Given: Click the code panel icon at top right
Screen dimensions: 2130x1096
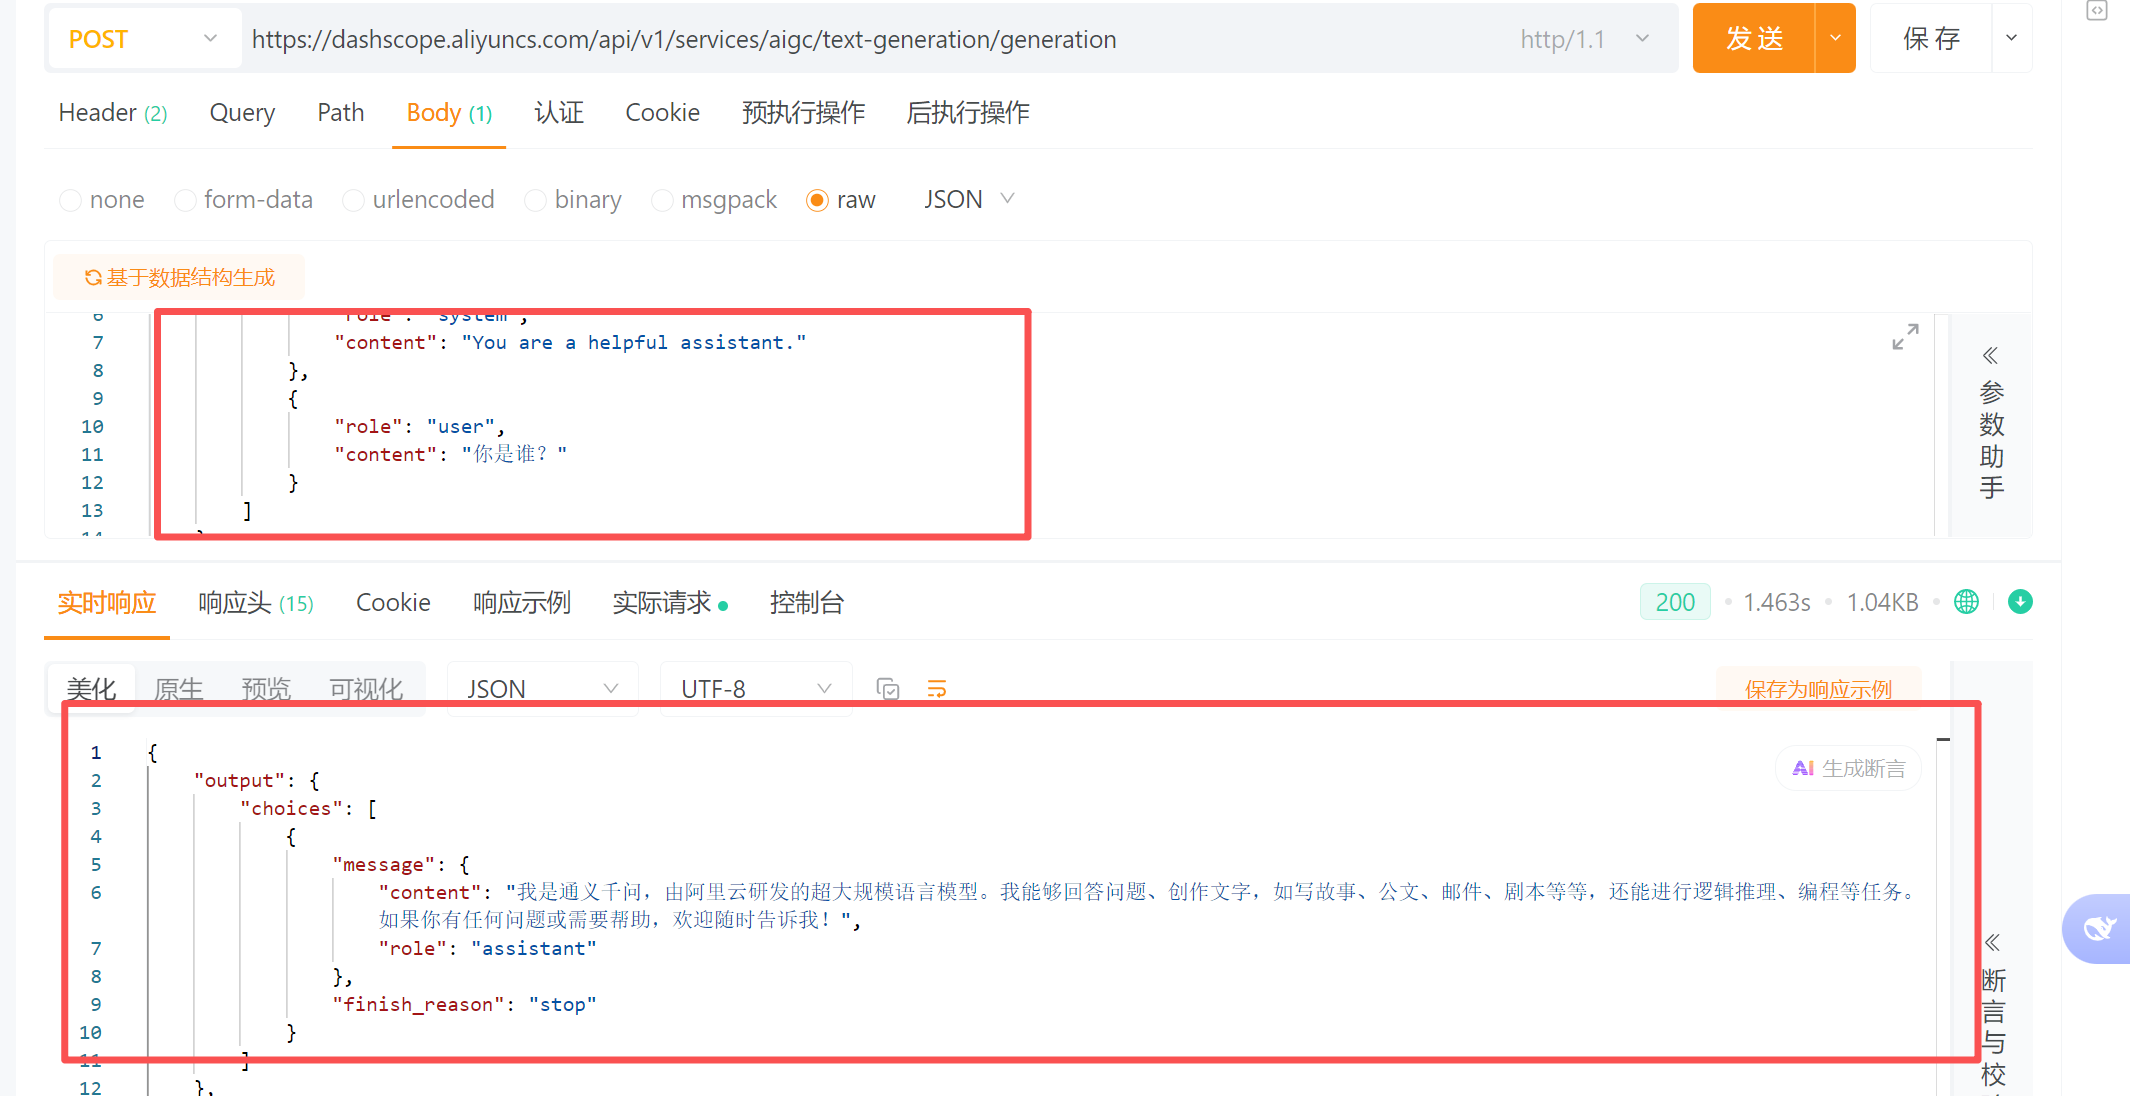Looking at the screenshot, I should tap(2097, 11).
